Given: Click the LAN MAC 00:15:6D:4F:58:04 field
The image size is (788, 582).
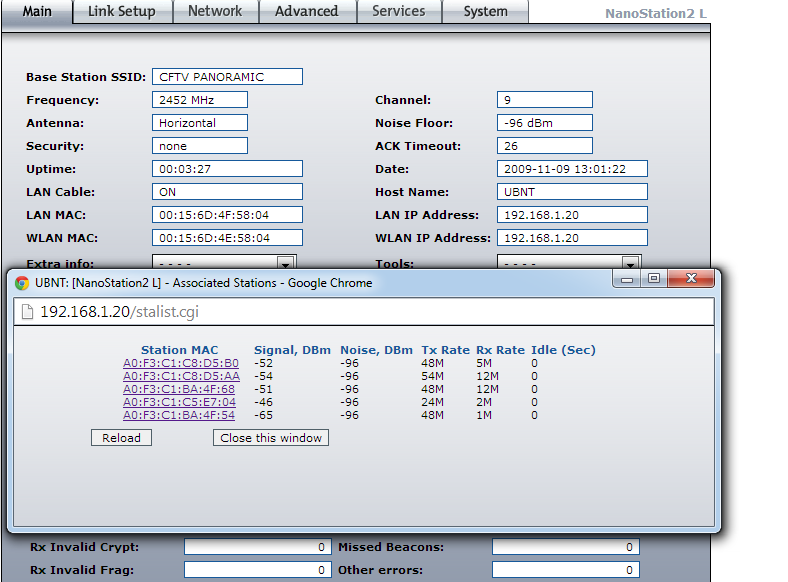Looking at the screenshot, I should click(x=227, y=215).
